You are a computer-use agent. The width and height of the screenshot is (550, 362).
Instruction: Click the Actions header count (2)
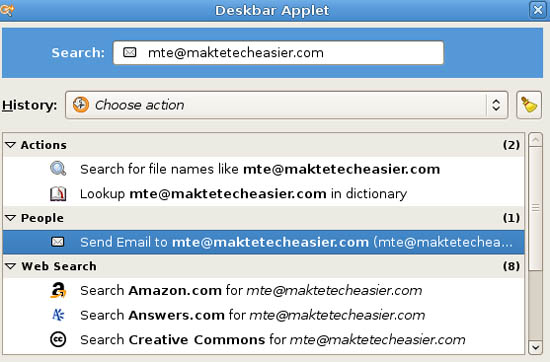[x=511, y=145]
